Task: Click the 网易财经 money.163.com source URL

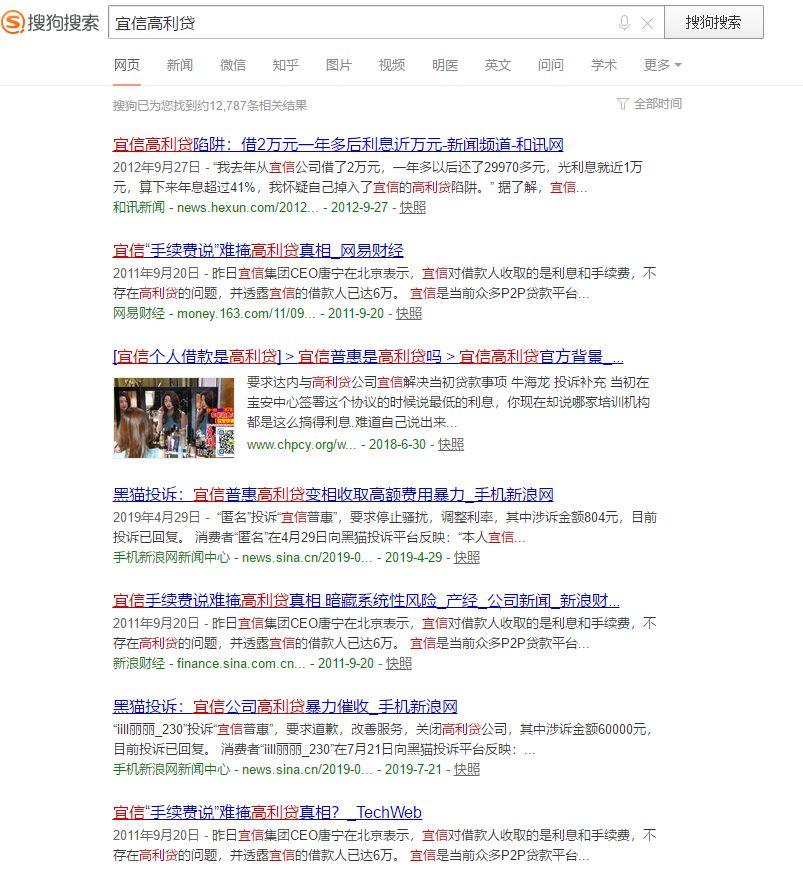Action: pyautogui.click(x=214, y=313)
